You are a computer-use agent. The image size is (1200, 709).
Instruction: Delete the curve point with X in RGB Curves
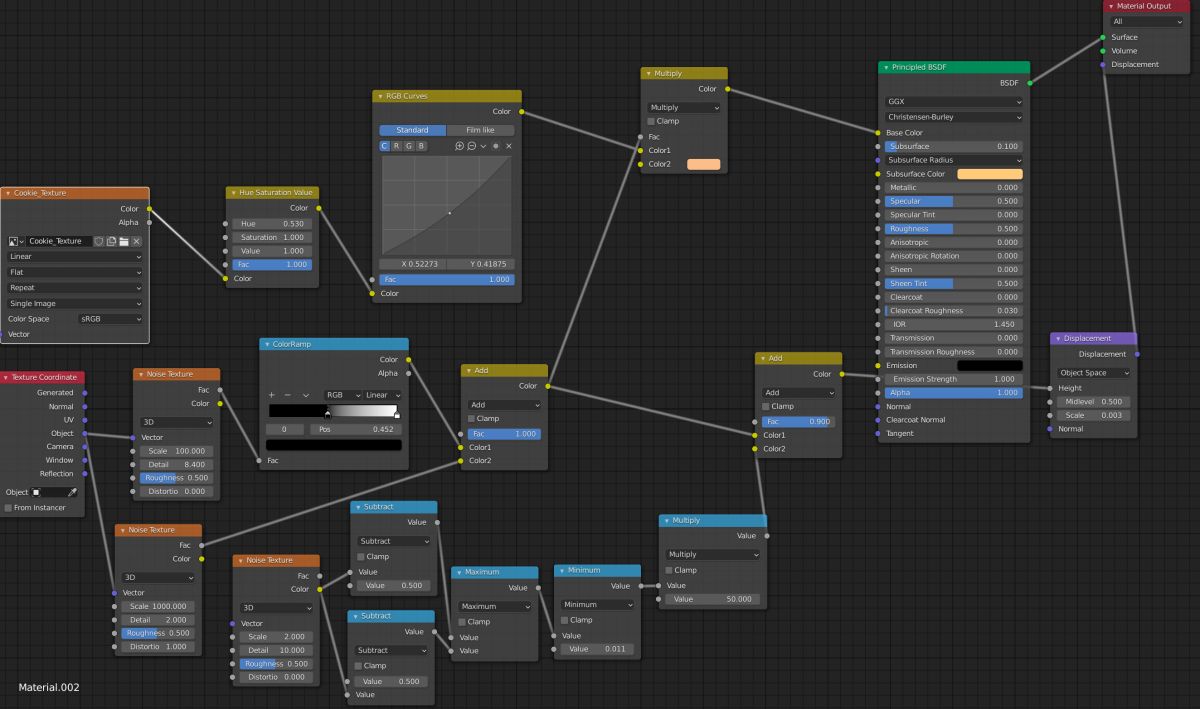pos(508,146)
